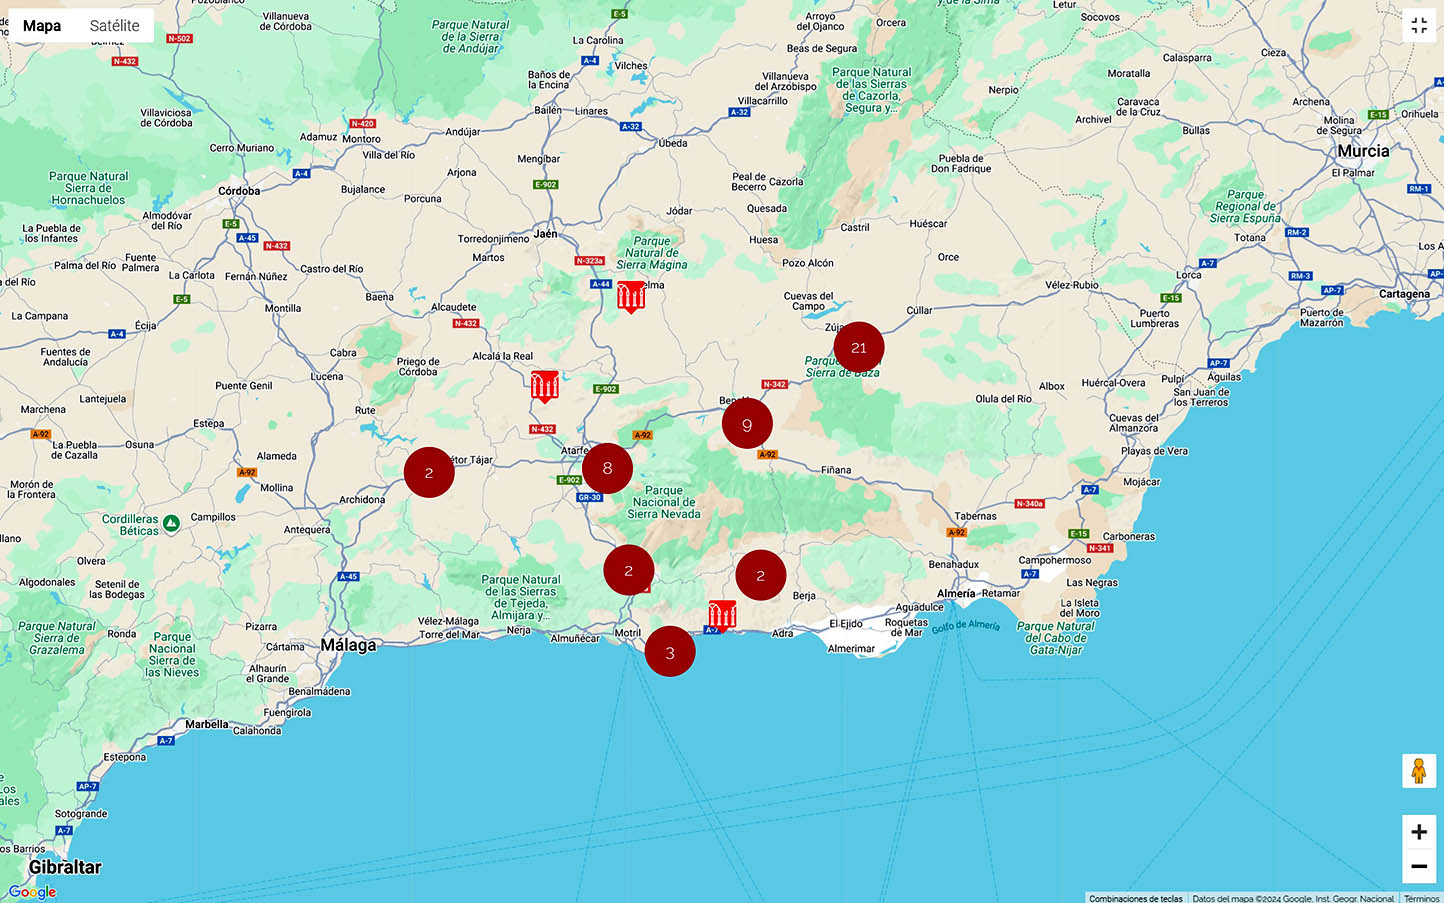The image size is (1444, 903).
Task: Select the Mapa view tab
Action: (x=42, y=26)
